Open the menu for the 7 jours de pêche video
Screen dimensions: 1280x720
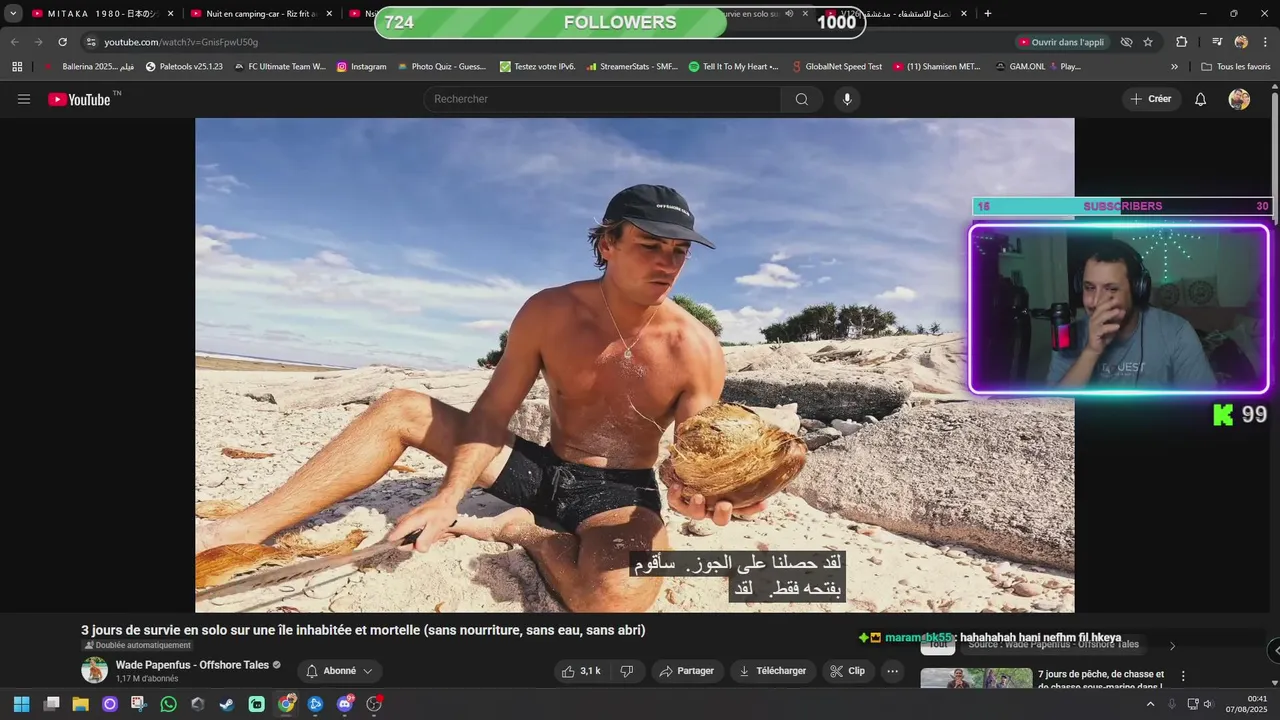[x=1183, y=676]
